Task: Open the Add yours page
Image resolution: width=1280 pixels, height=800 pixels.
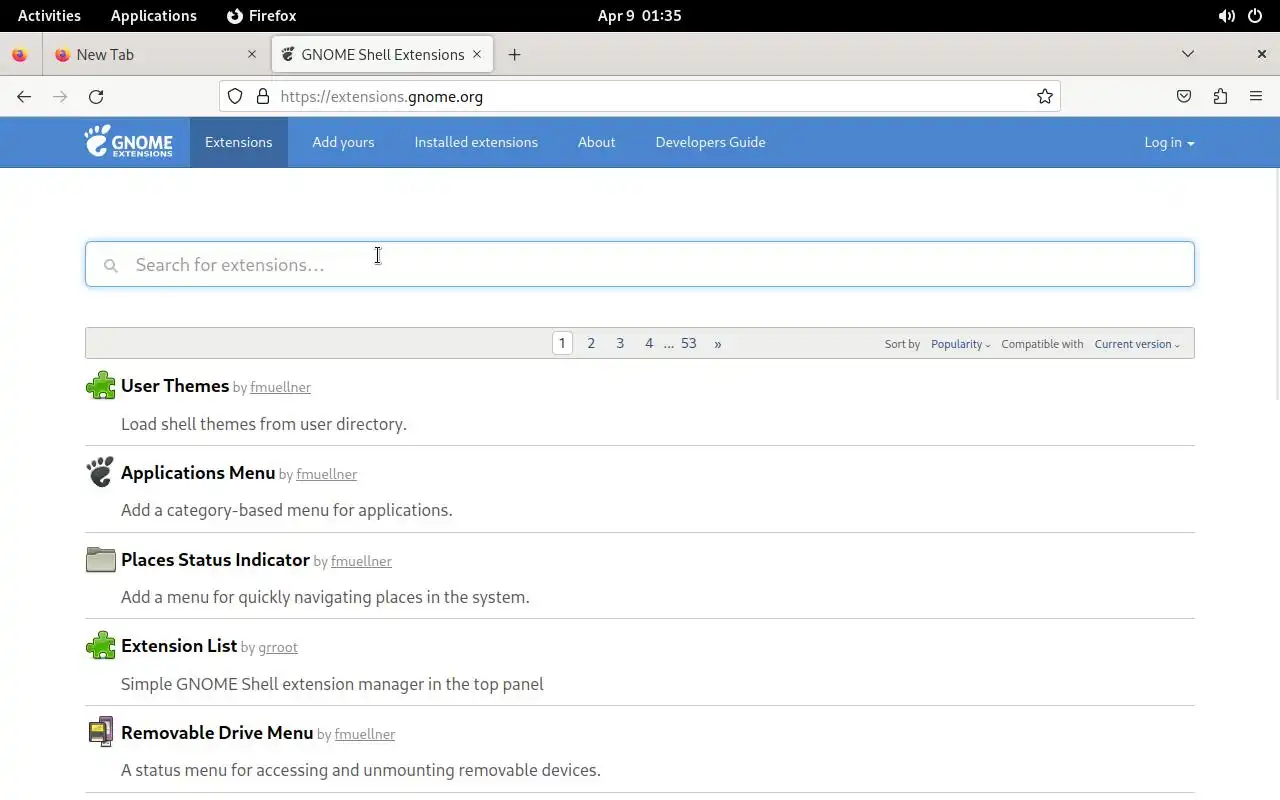Action: [x=343, y=142]
